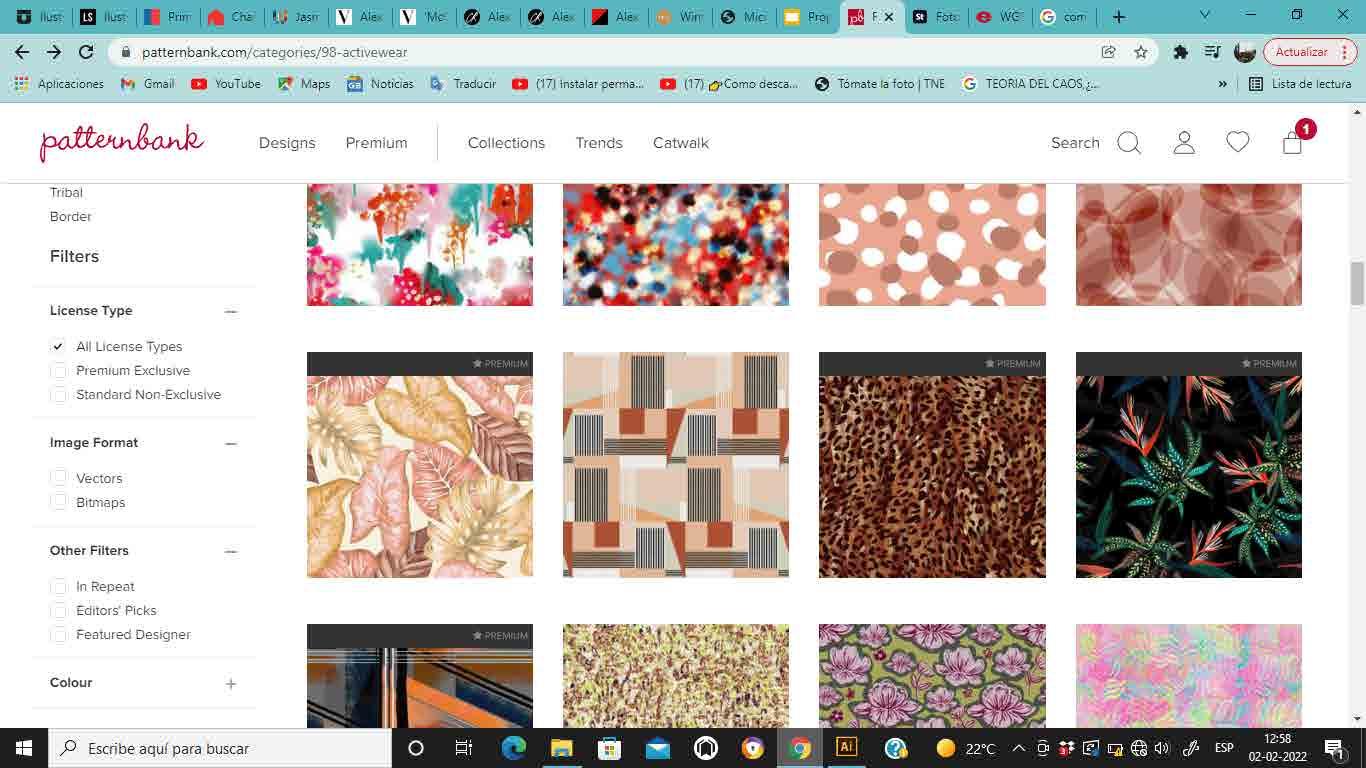Screen dimensions: 1366x768
Task: Check Standard Non-Exclusive license filter
Action: [x=59, y=394]
